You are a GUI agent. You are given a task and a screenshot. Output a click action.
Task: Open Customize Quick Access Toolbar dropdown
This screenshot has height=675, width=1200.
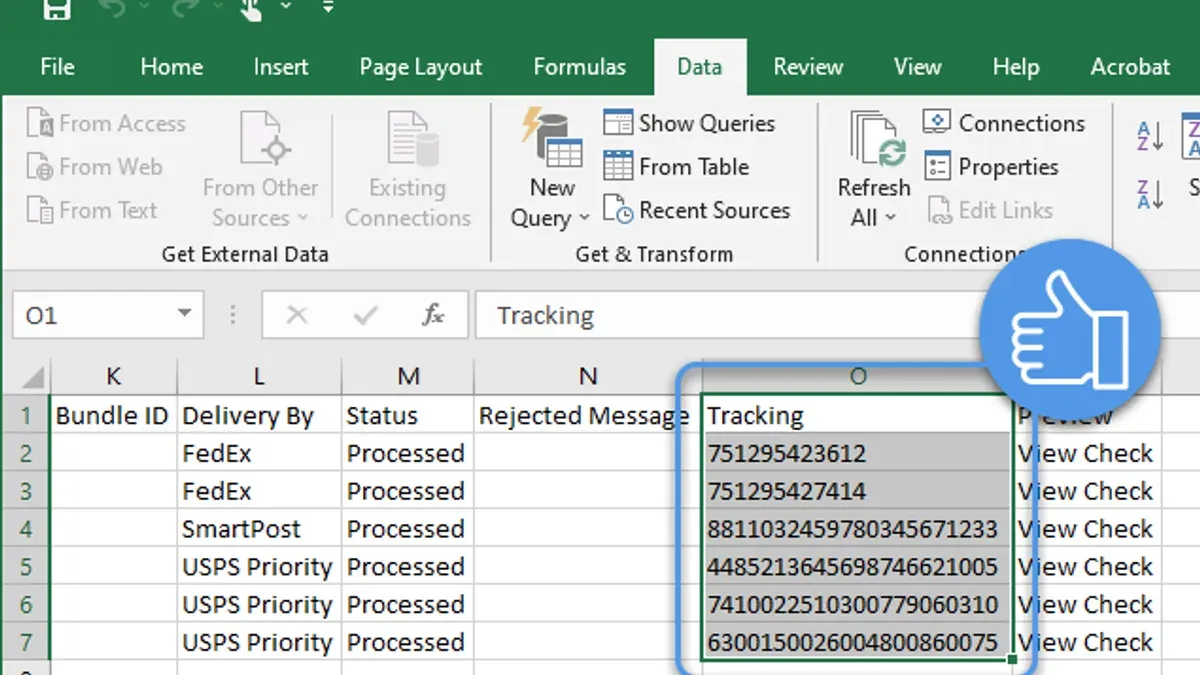coord(328,8)
